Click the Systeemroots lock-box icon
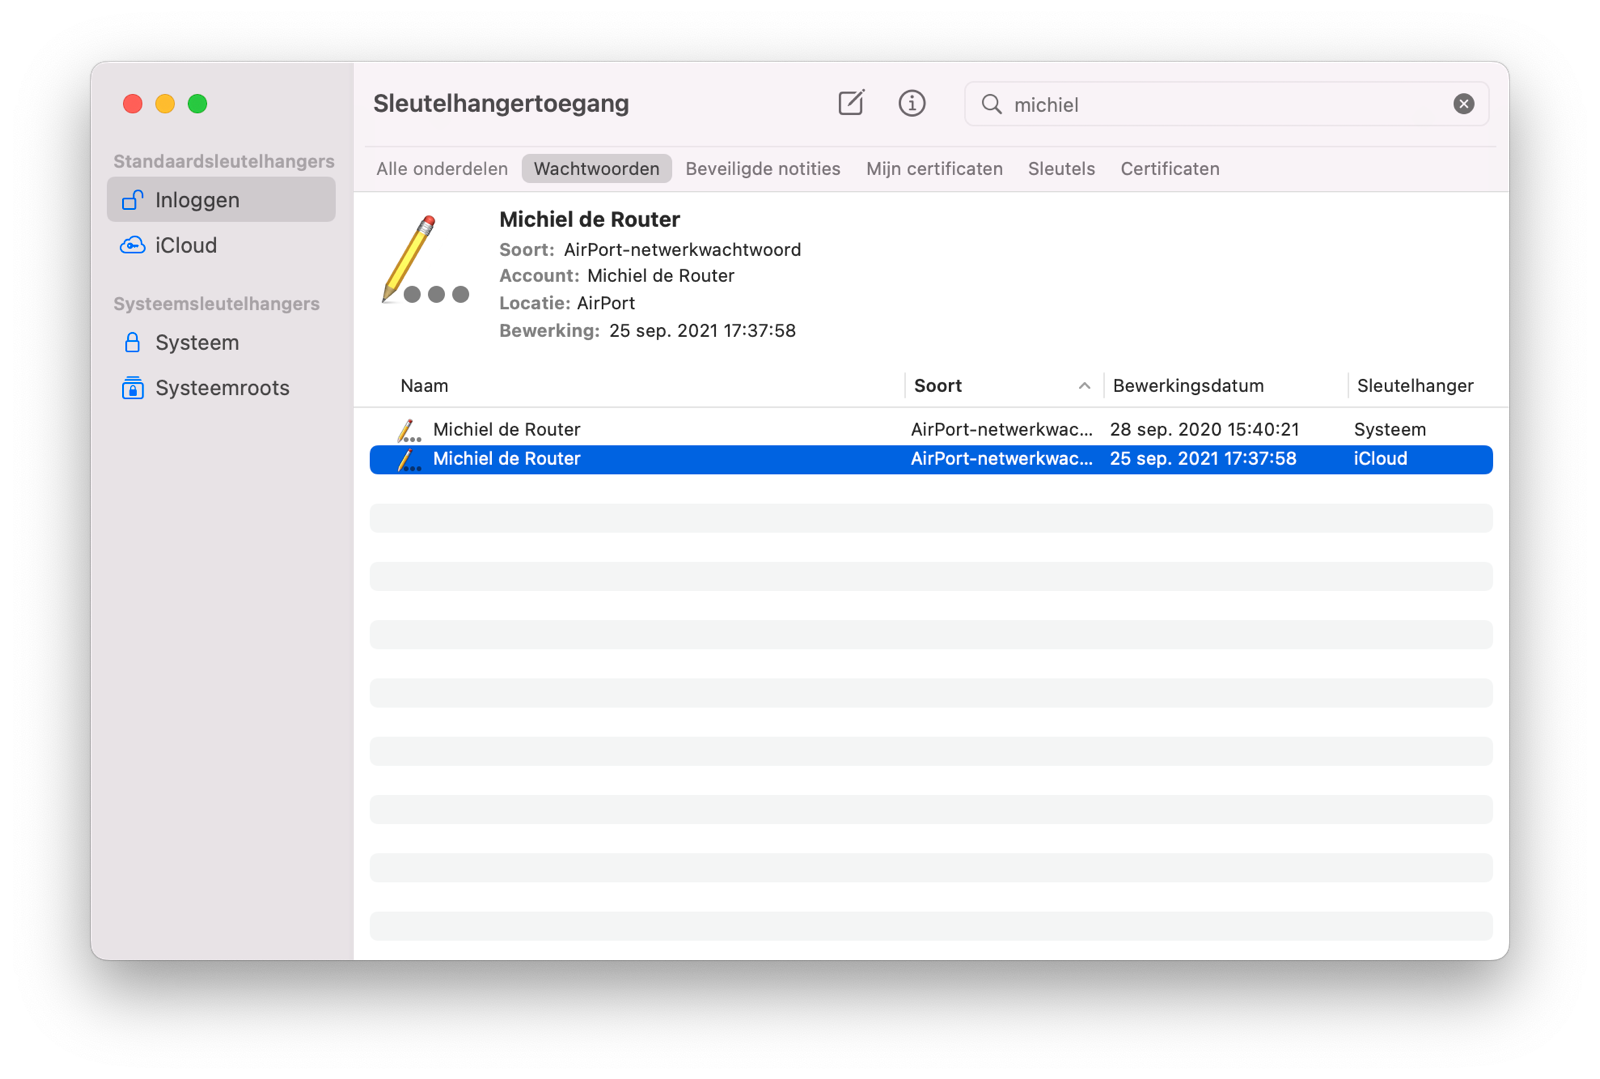 tap(132, 388)
